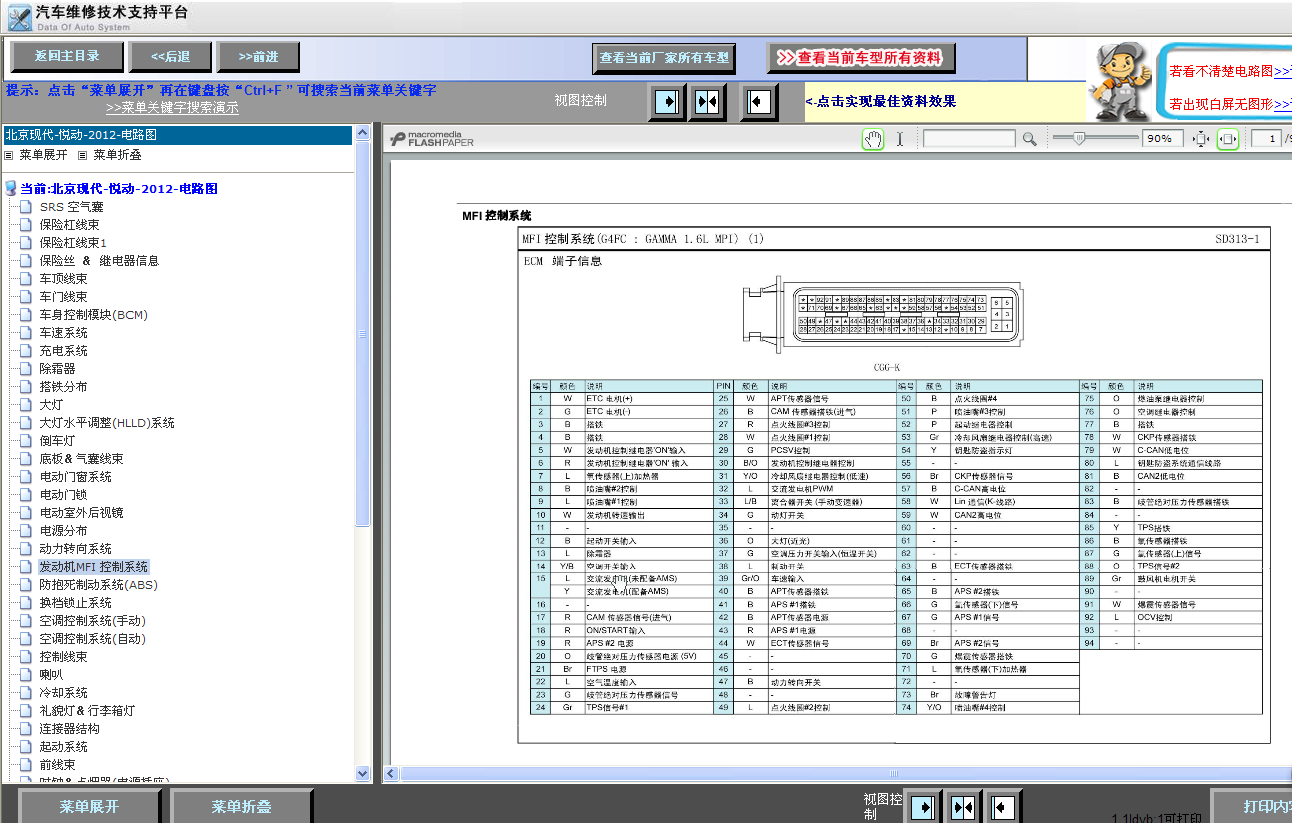Screen dimensions: 1292x823
Task: Click the 返回主目录 button
Action: coord(67,56)
